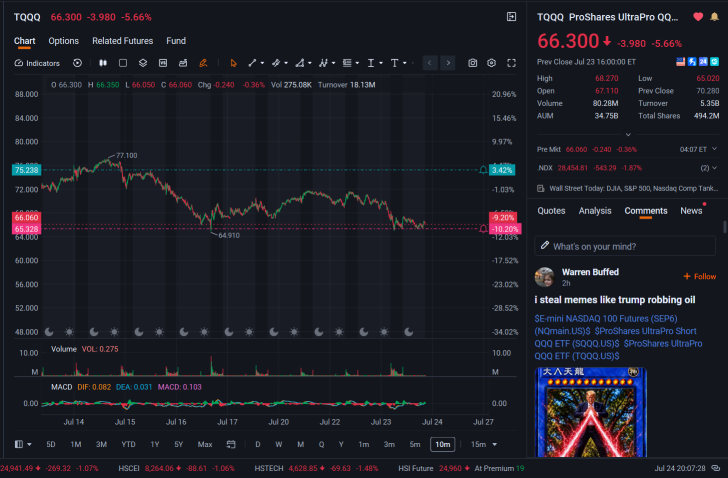This screenshot has width=728, height=478.
Task: Select the D daily interval
Action: coord(258,444)
